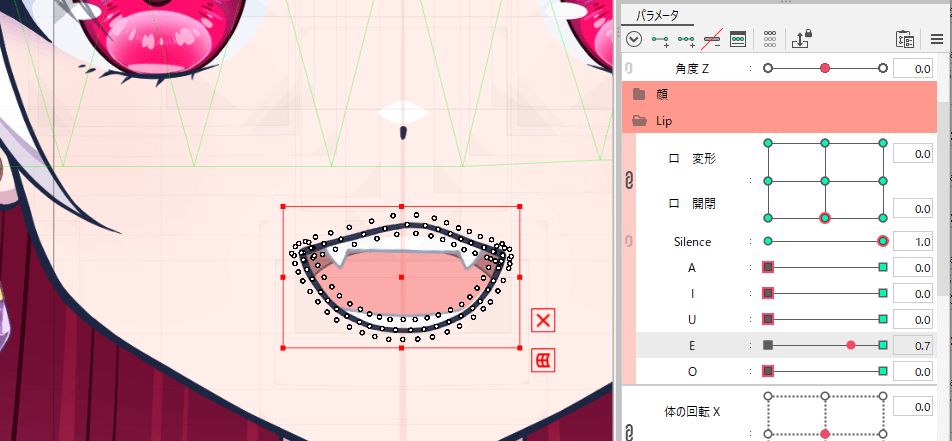The width and height of the screenshot is (952, 441).
Task: Expand the 顔 parameter folder
Action: (637, 95)
